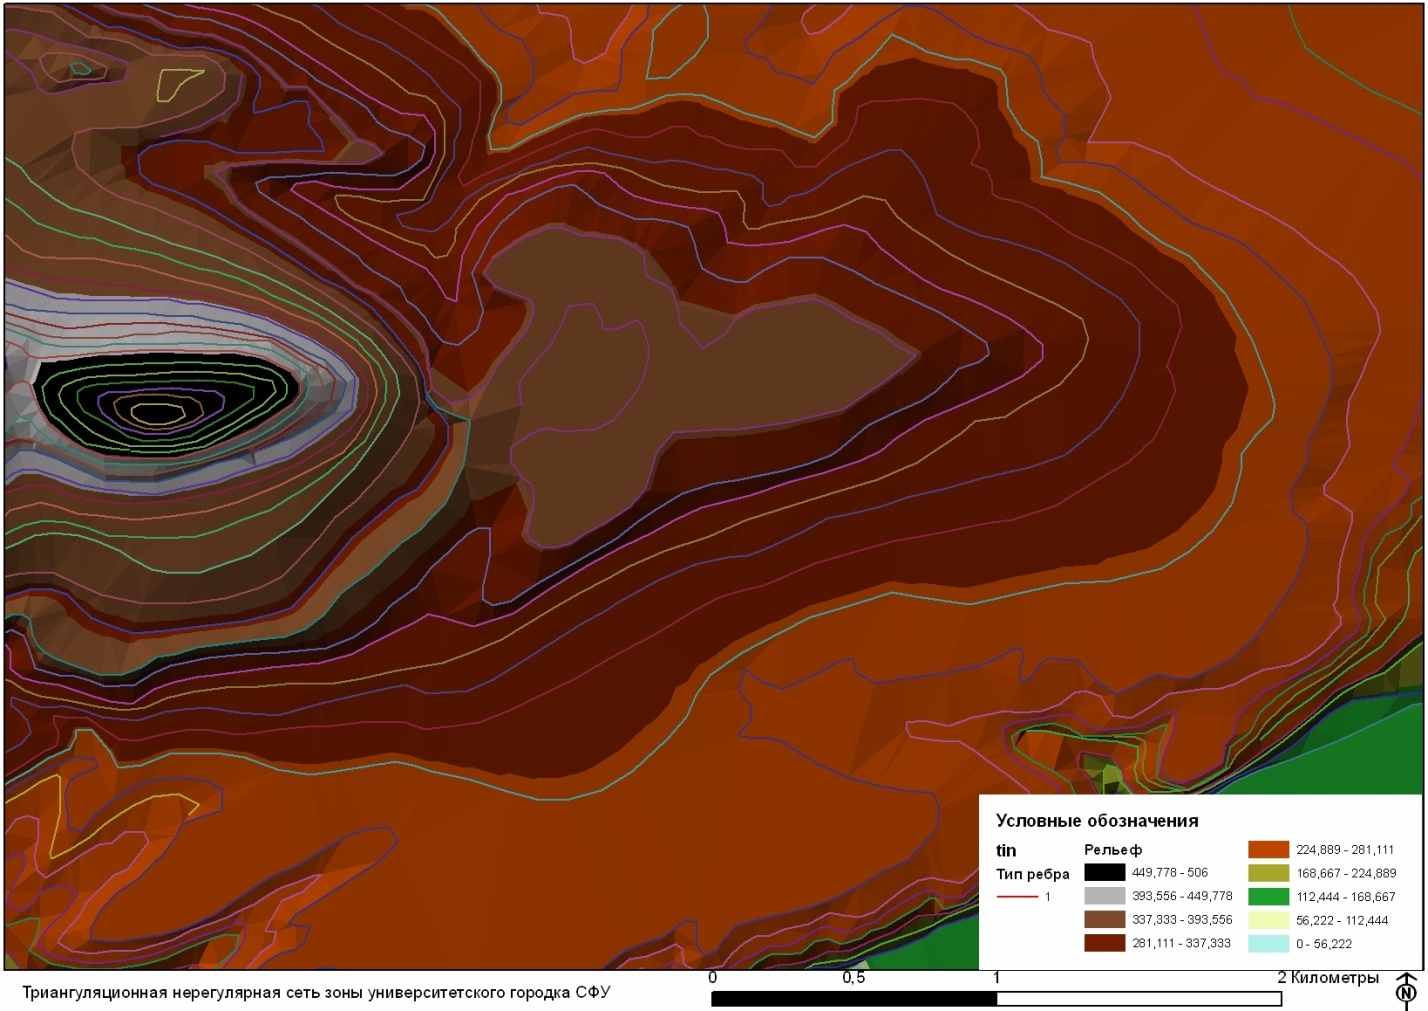Click the '449,778 - 506' range label
The height and width of the screenshot is (1011, 1428).
[1170, 872]
